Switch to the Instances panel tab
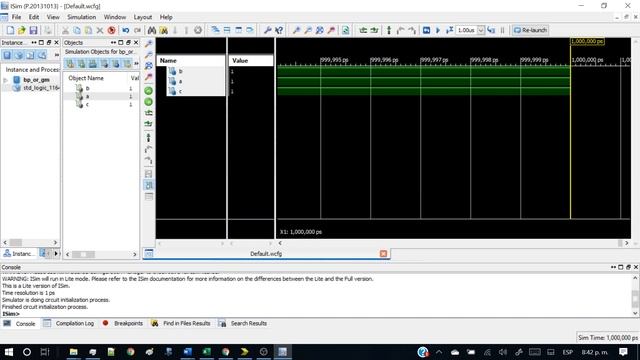The image size is (640, 360). pyautogui.click(x=19, y=253)
